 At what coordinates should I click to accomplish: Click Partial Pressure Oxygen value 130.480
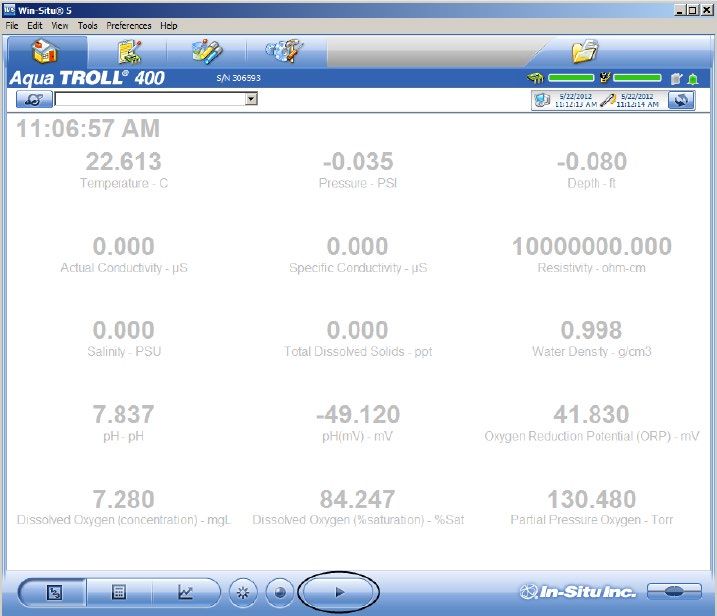pyautogui.click(x=592, y=499)
